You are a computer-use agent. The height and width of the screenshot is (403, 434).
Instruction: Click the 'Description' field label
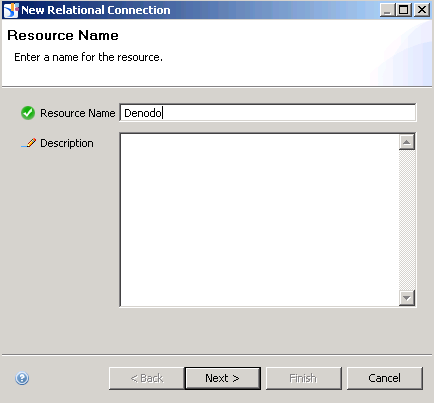67,143
